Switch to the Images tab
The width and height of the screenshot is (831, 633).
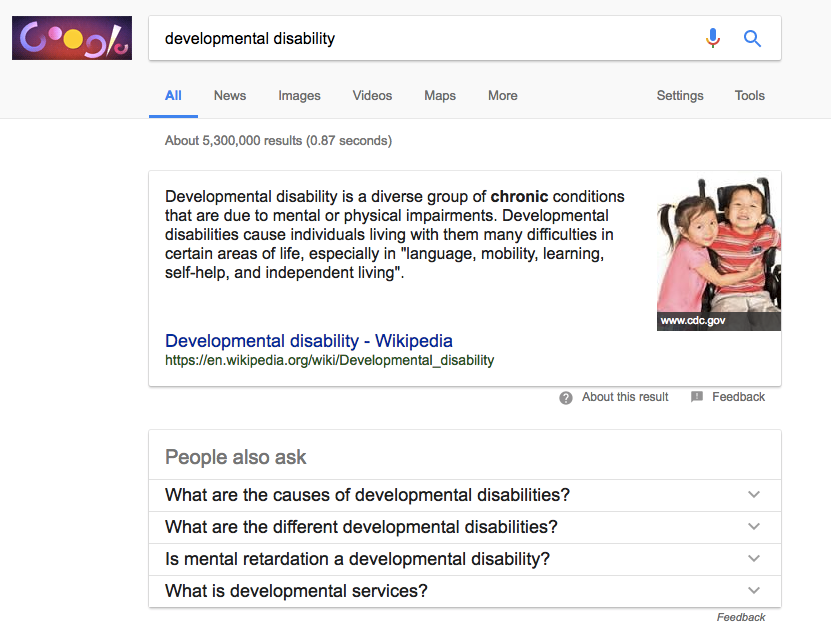pyautogui.click(x=299, y=96)
